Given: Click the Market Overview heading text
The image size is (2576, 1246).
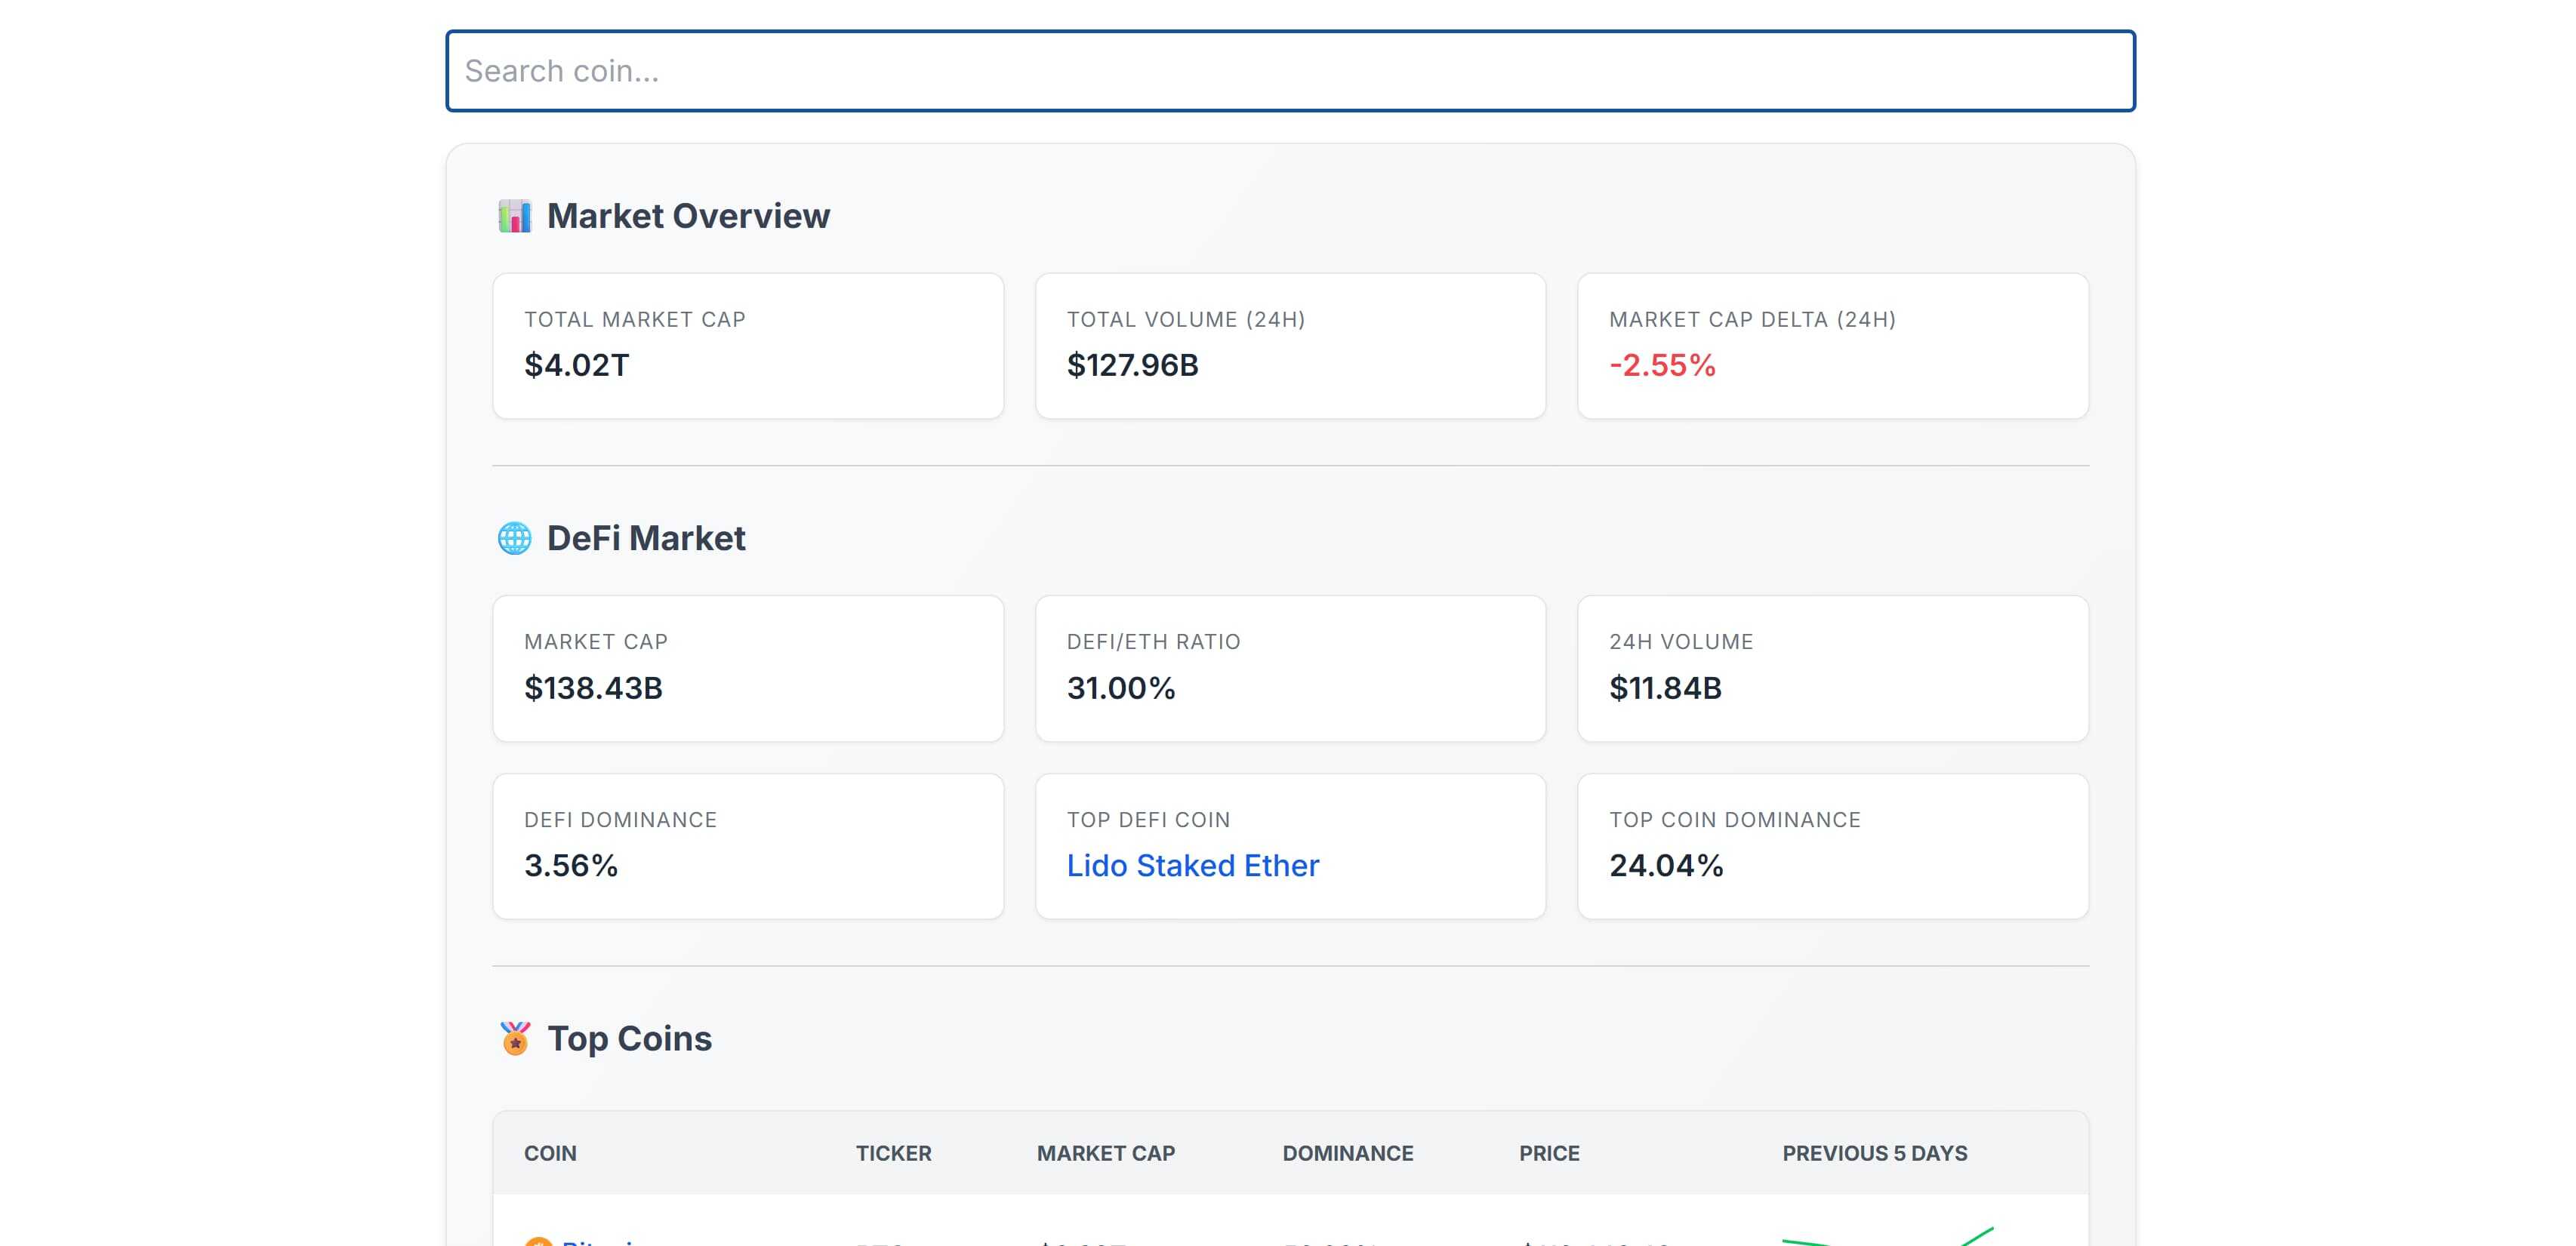Looking at the screenshot, I should point(688,216).
